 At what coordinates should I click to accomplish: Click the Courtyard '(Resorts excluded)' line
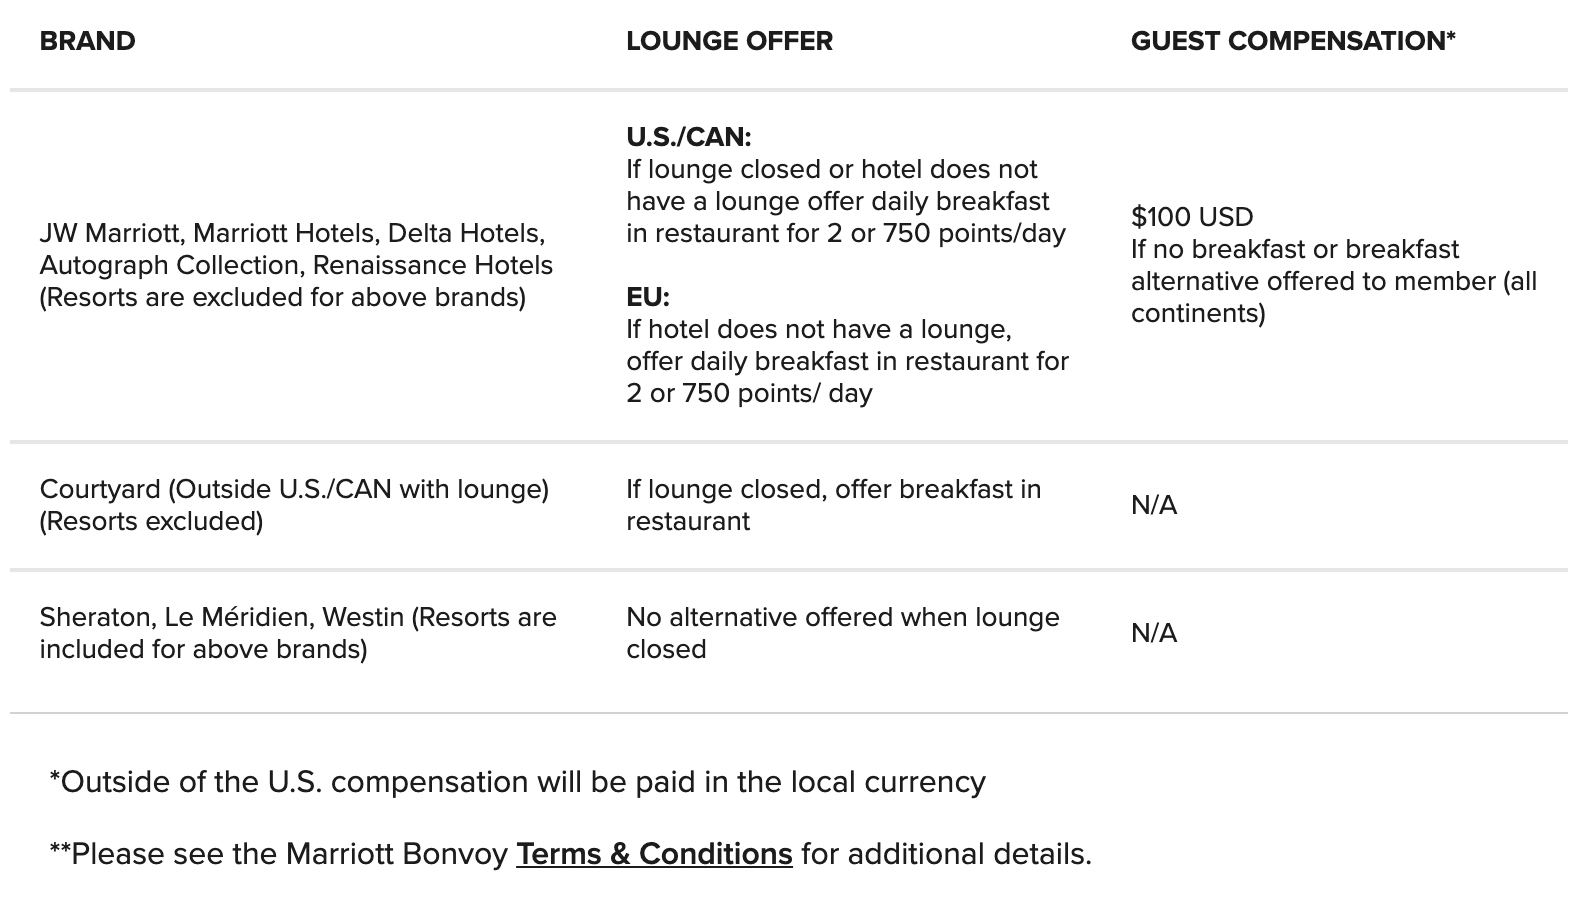[151, 521]
